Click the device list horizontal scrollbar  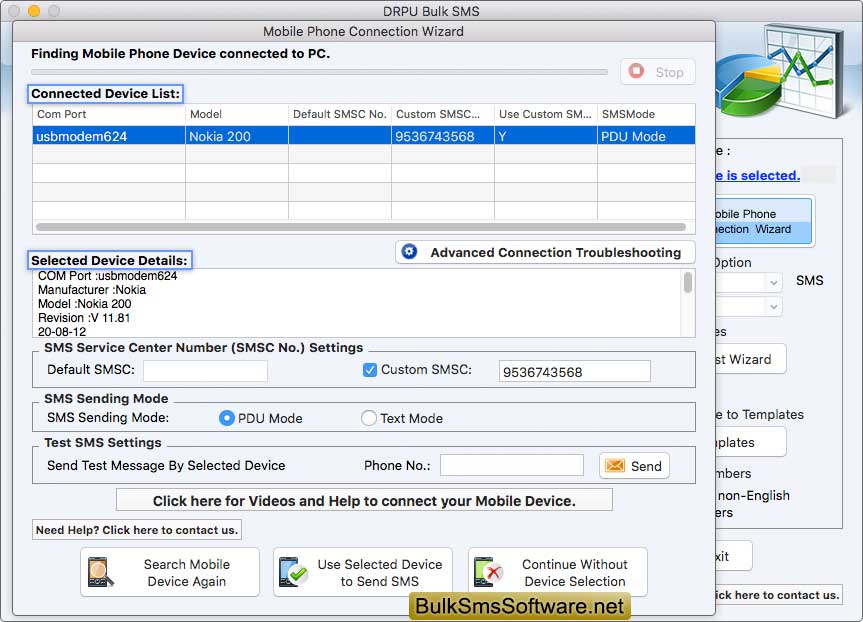tap(361, 227)
